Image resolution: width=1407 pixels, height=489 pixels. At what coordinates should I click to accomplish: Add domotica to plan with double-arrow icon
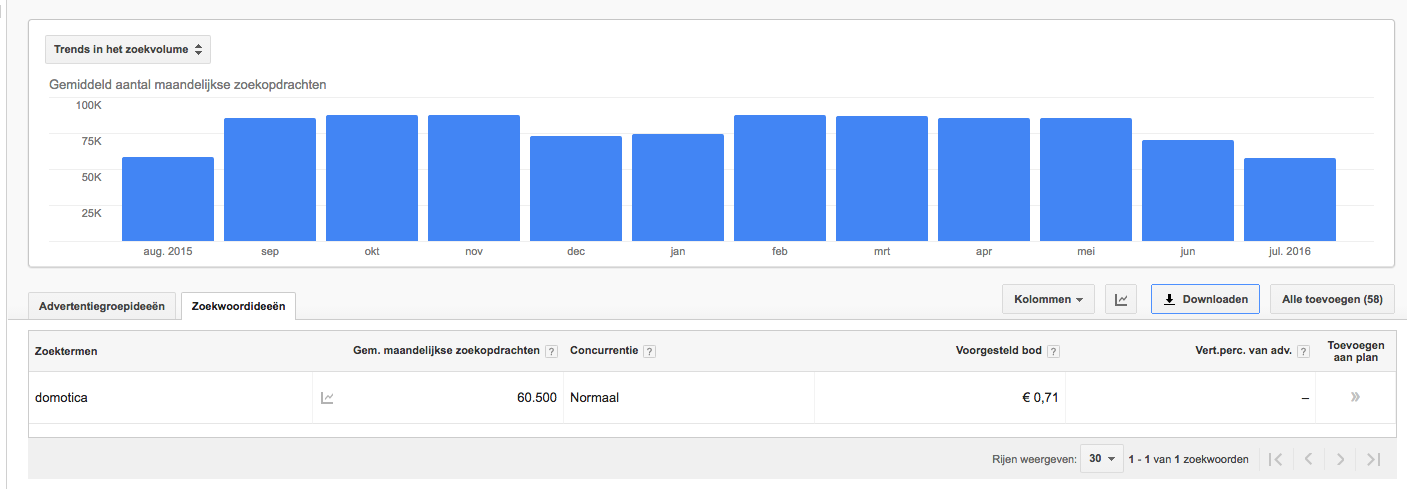click(1355, 397)
